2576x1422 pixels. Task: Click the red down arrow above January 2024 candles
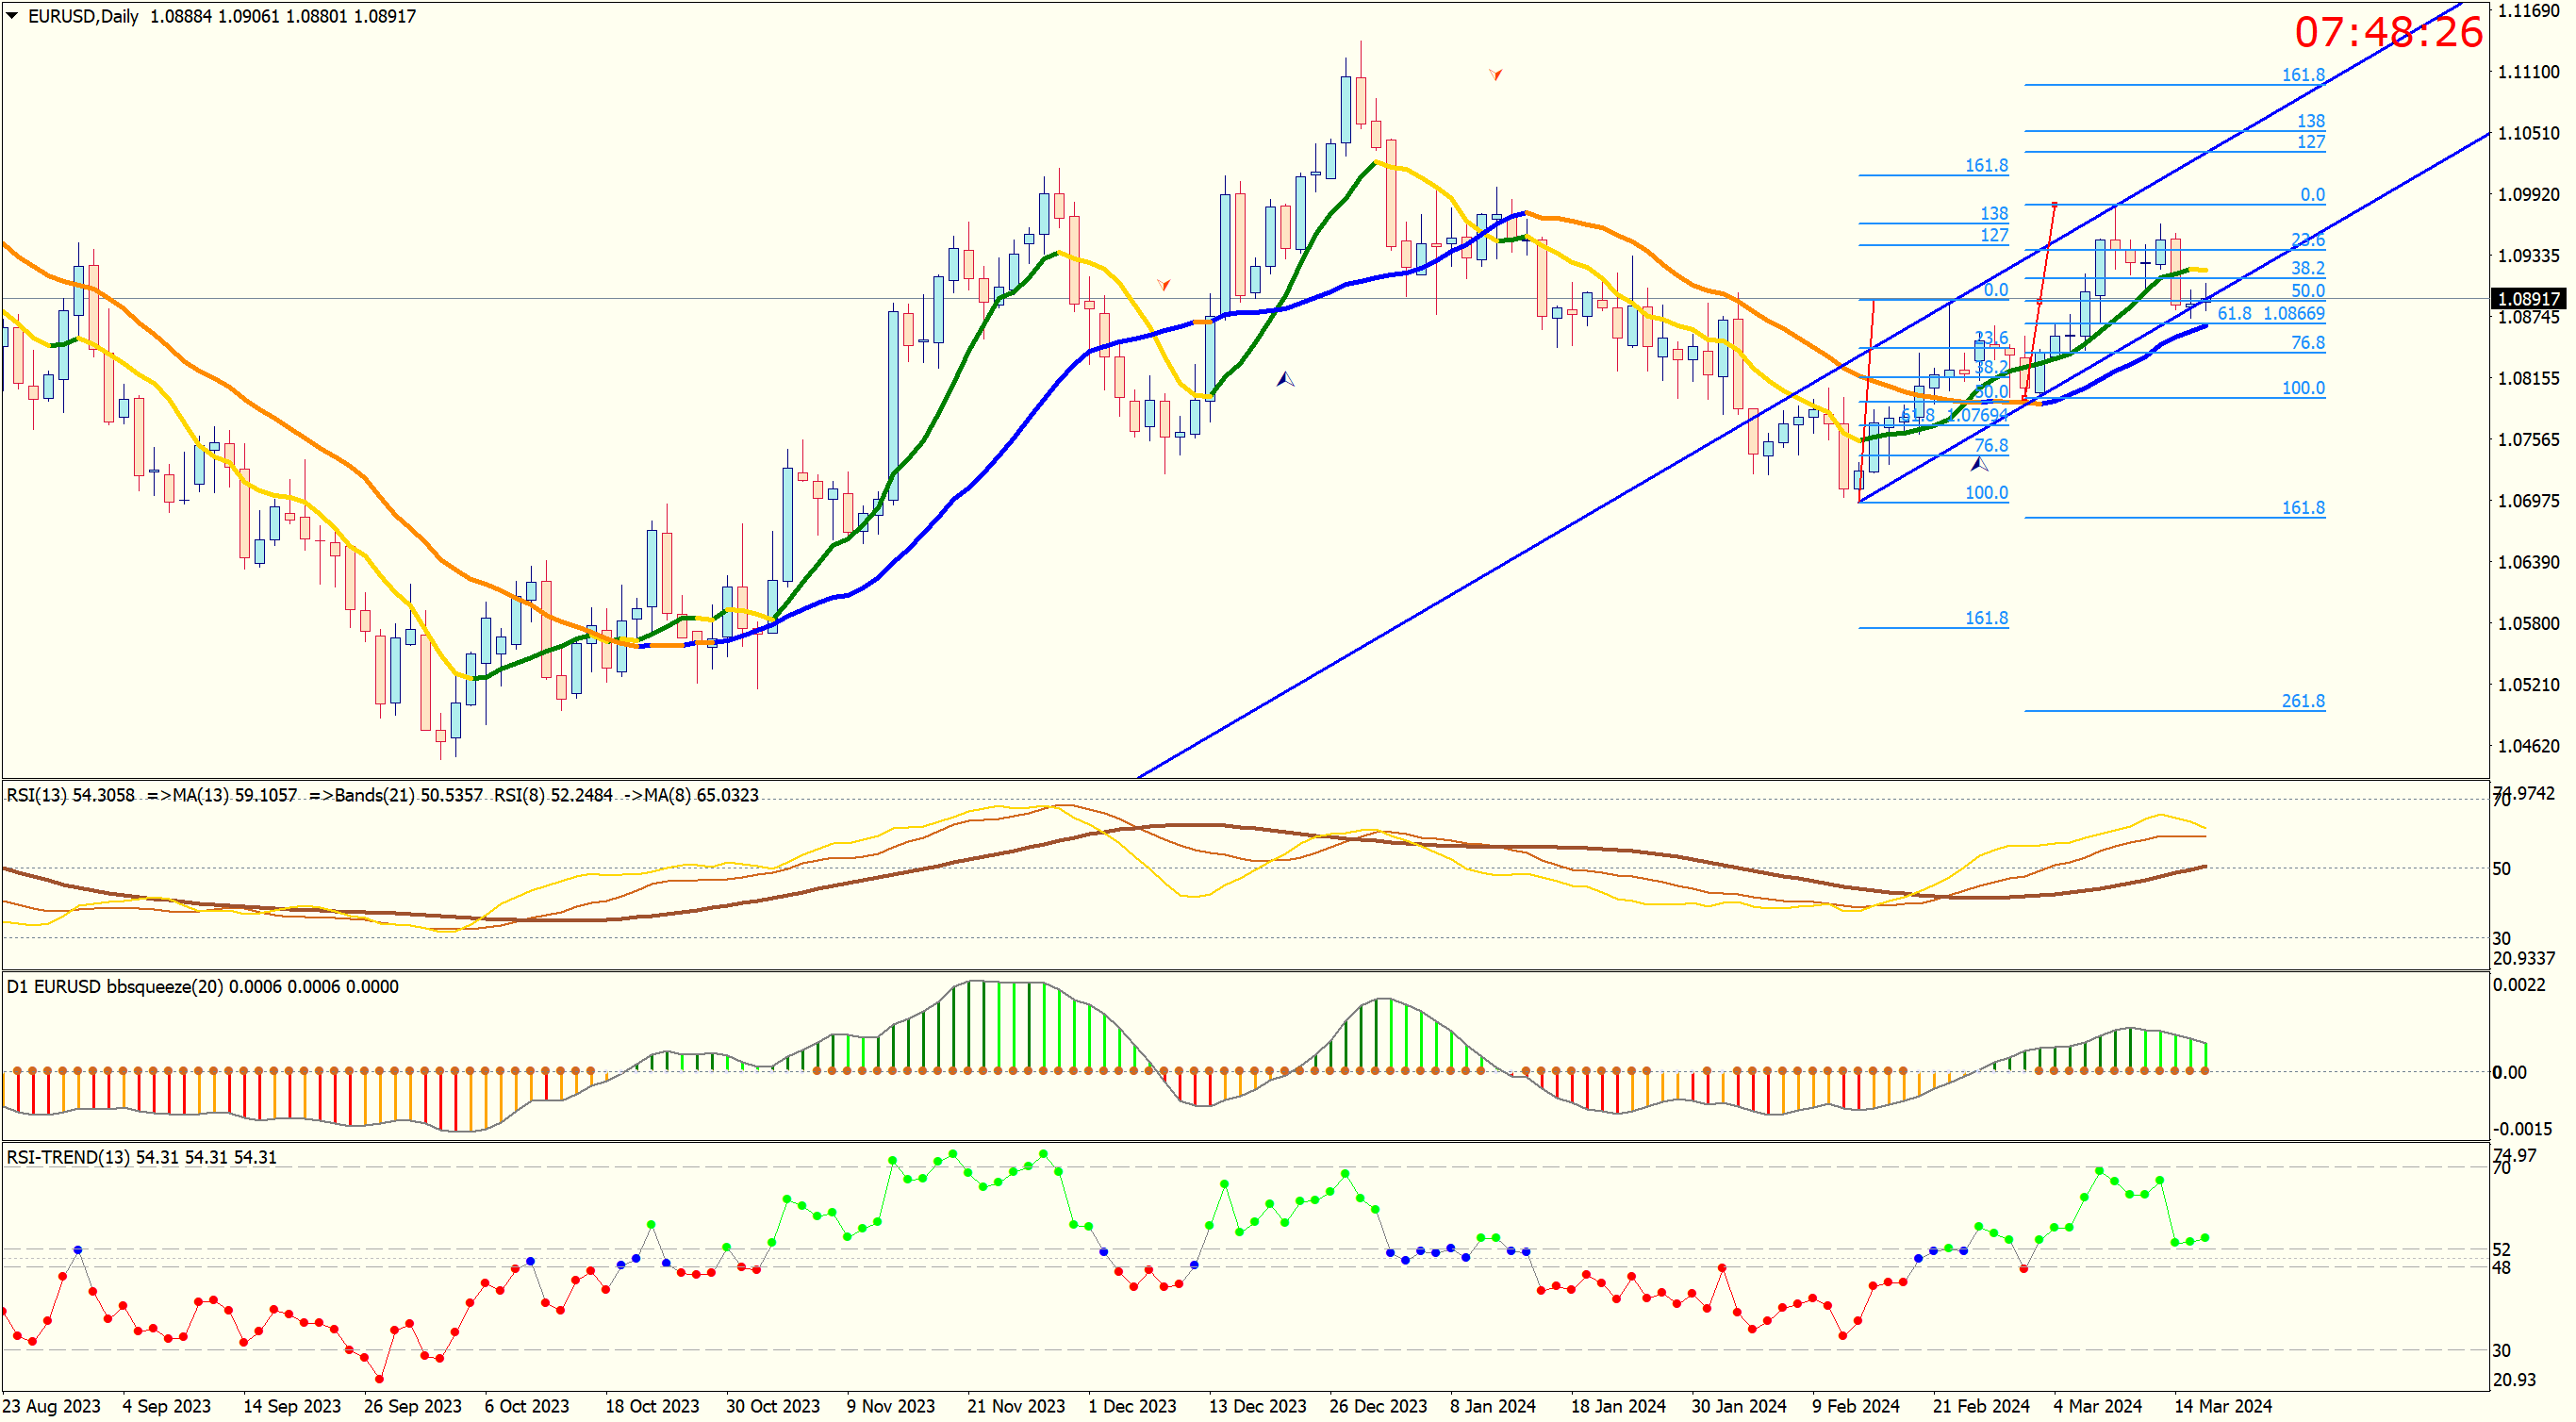(1495, 74)
